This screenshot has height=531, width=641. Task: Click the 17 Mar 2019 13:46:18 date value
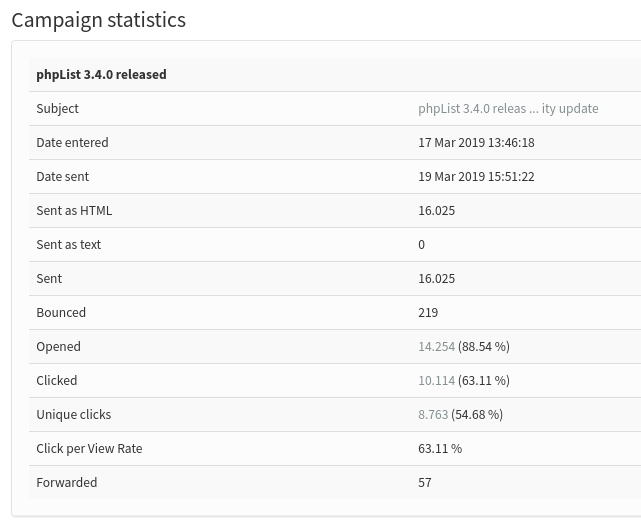coord(476,143)
